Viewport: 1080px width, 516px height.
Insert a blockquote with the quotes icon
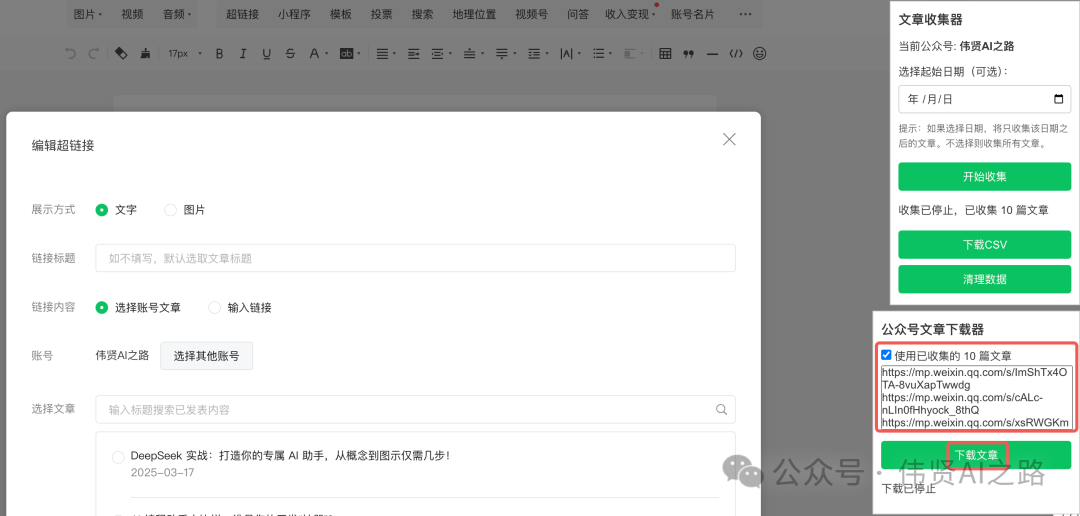[x=688, y=54]
